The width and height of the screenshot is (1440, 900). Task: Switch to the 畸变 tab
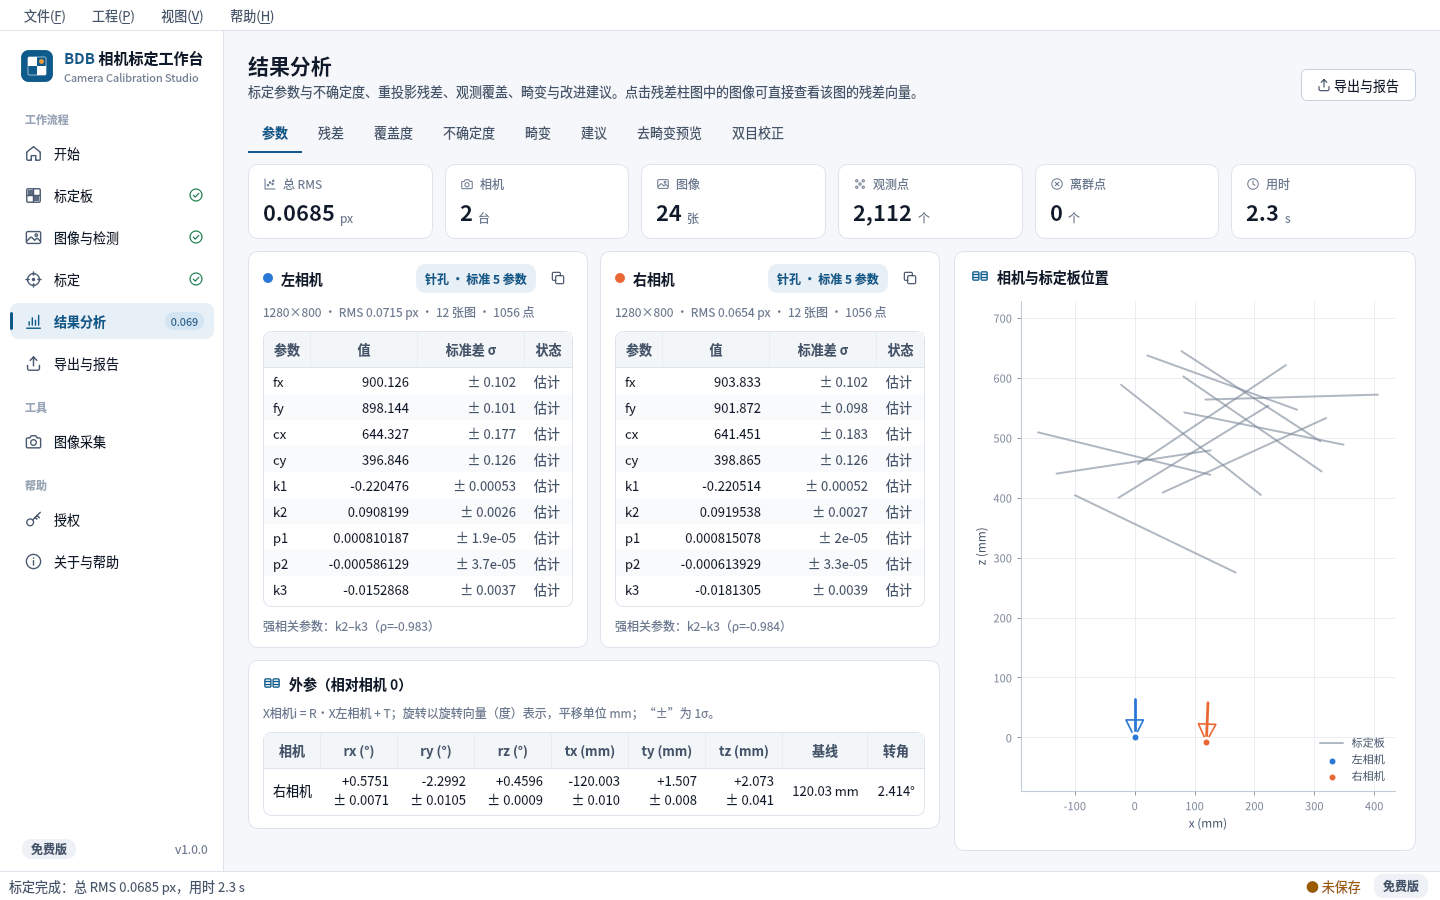tap(538, 133)
